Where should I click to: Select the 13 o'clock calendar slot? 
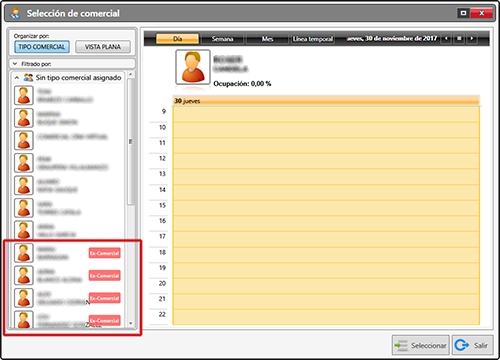coord(326,177)
